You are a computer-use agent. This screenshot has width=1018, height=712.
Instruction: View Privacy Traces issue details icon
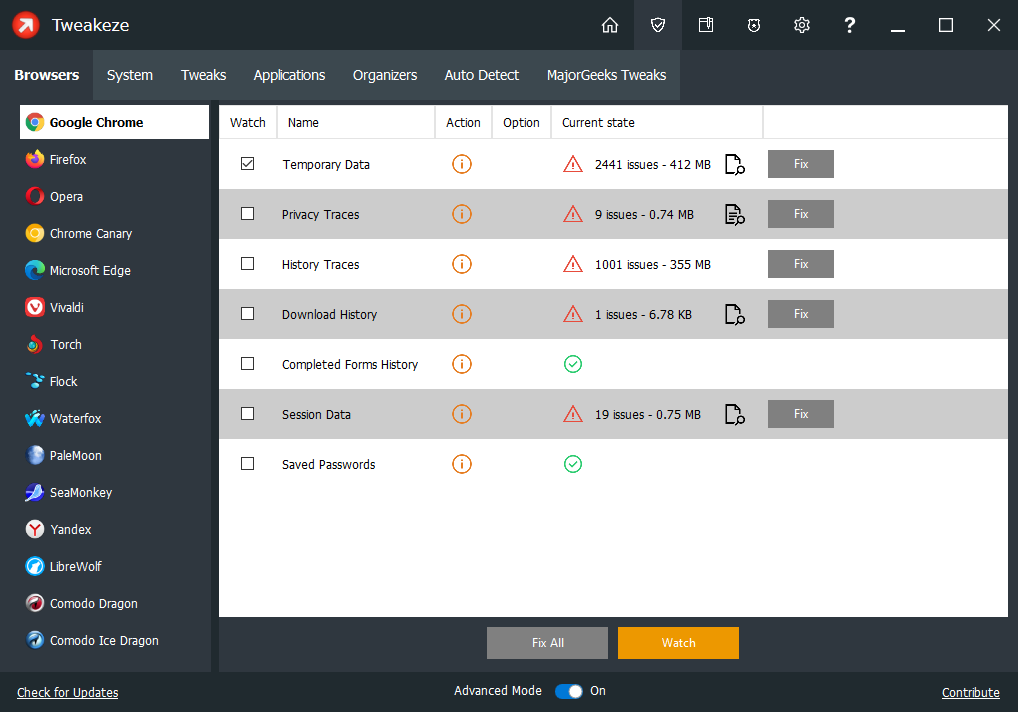[734, 214]
